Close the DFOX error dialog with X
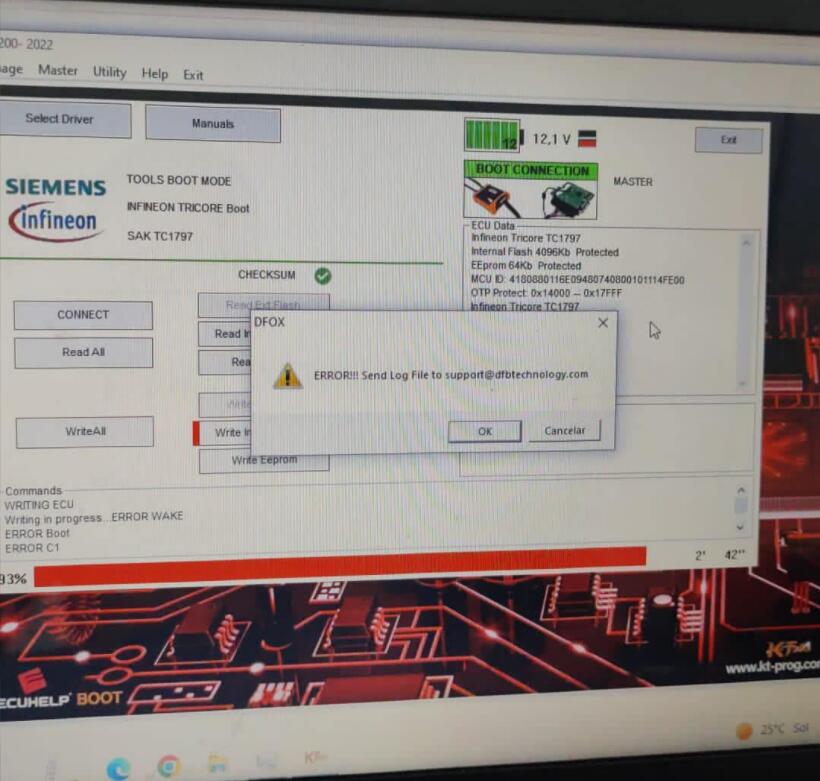Viewport: 820px width, 781px height. point(603,323)
